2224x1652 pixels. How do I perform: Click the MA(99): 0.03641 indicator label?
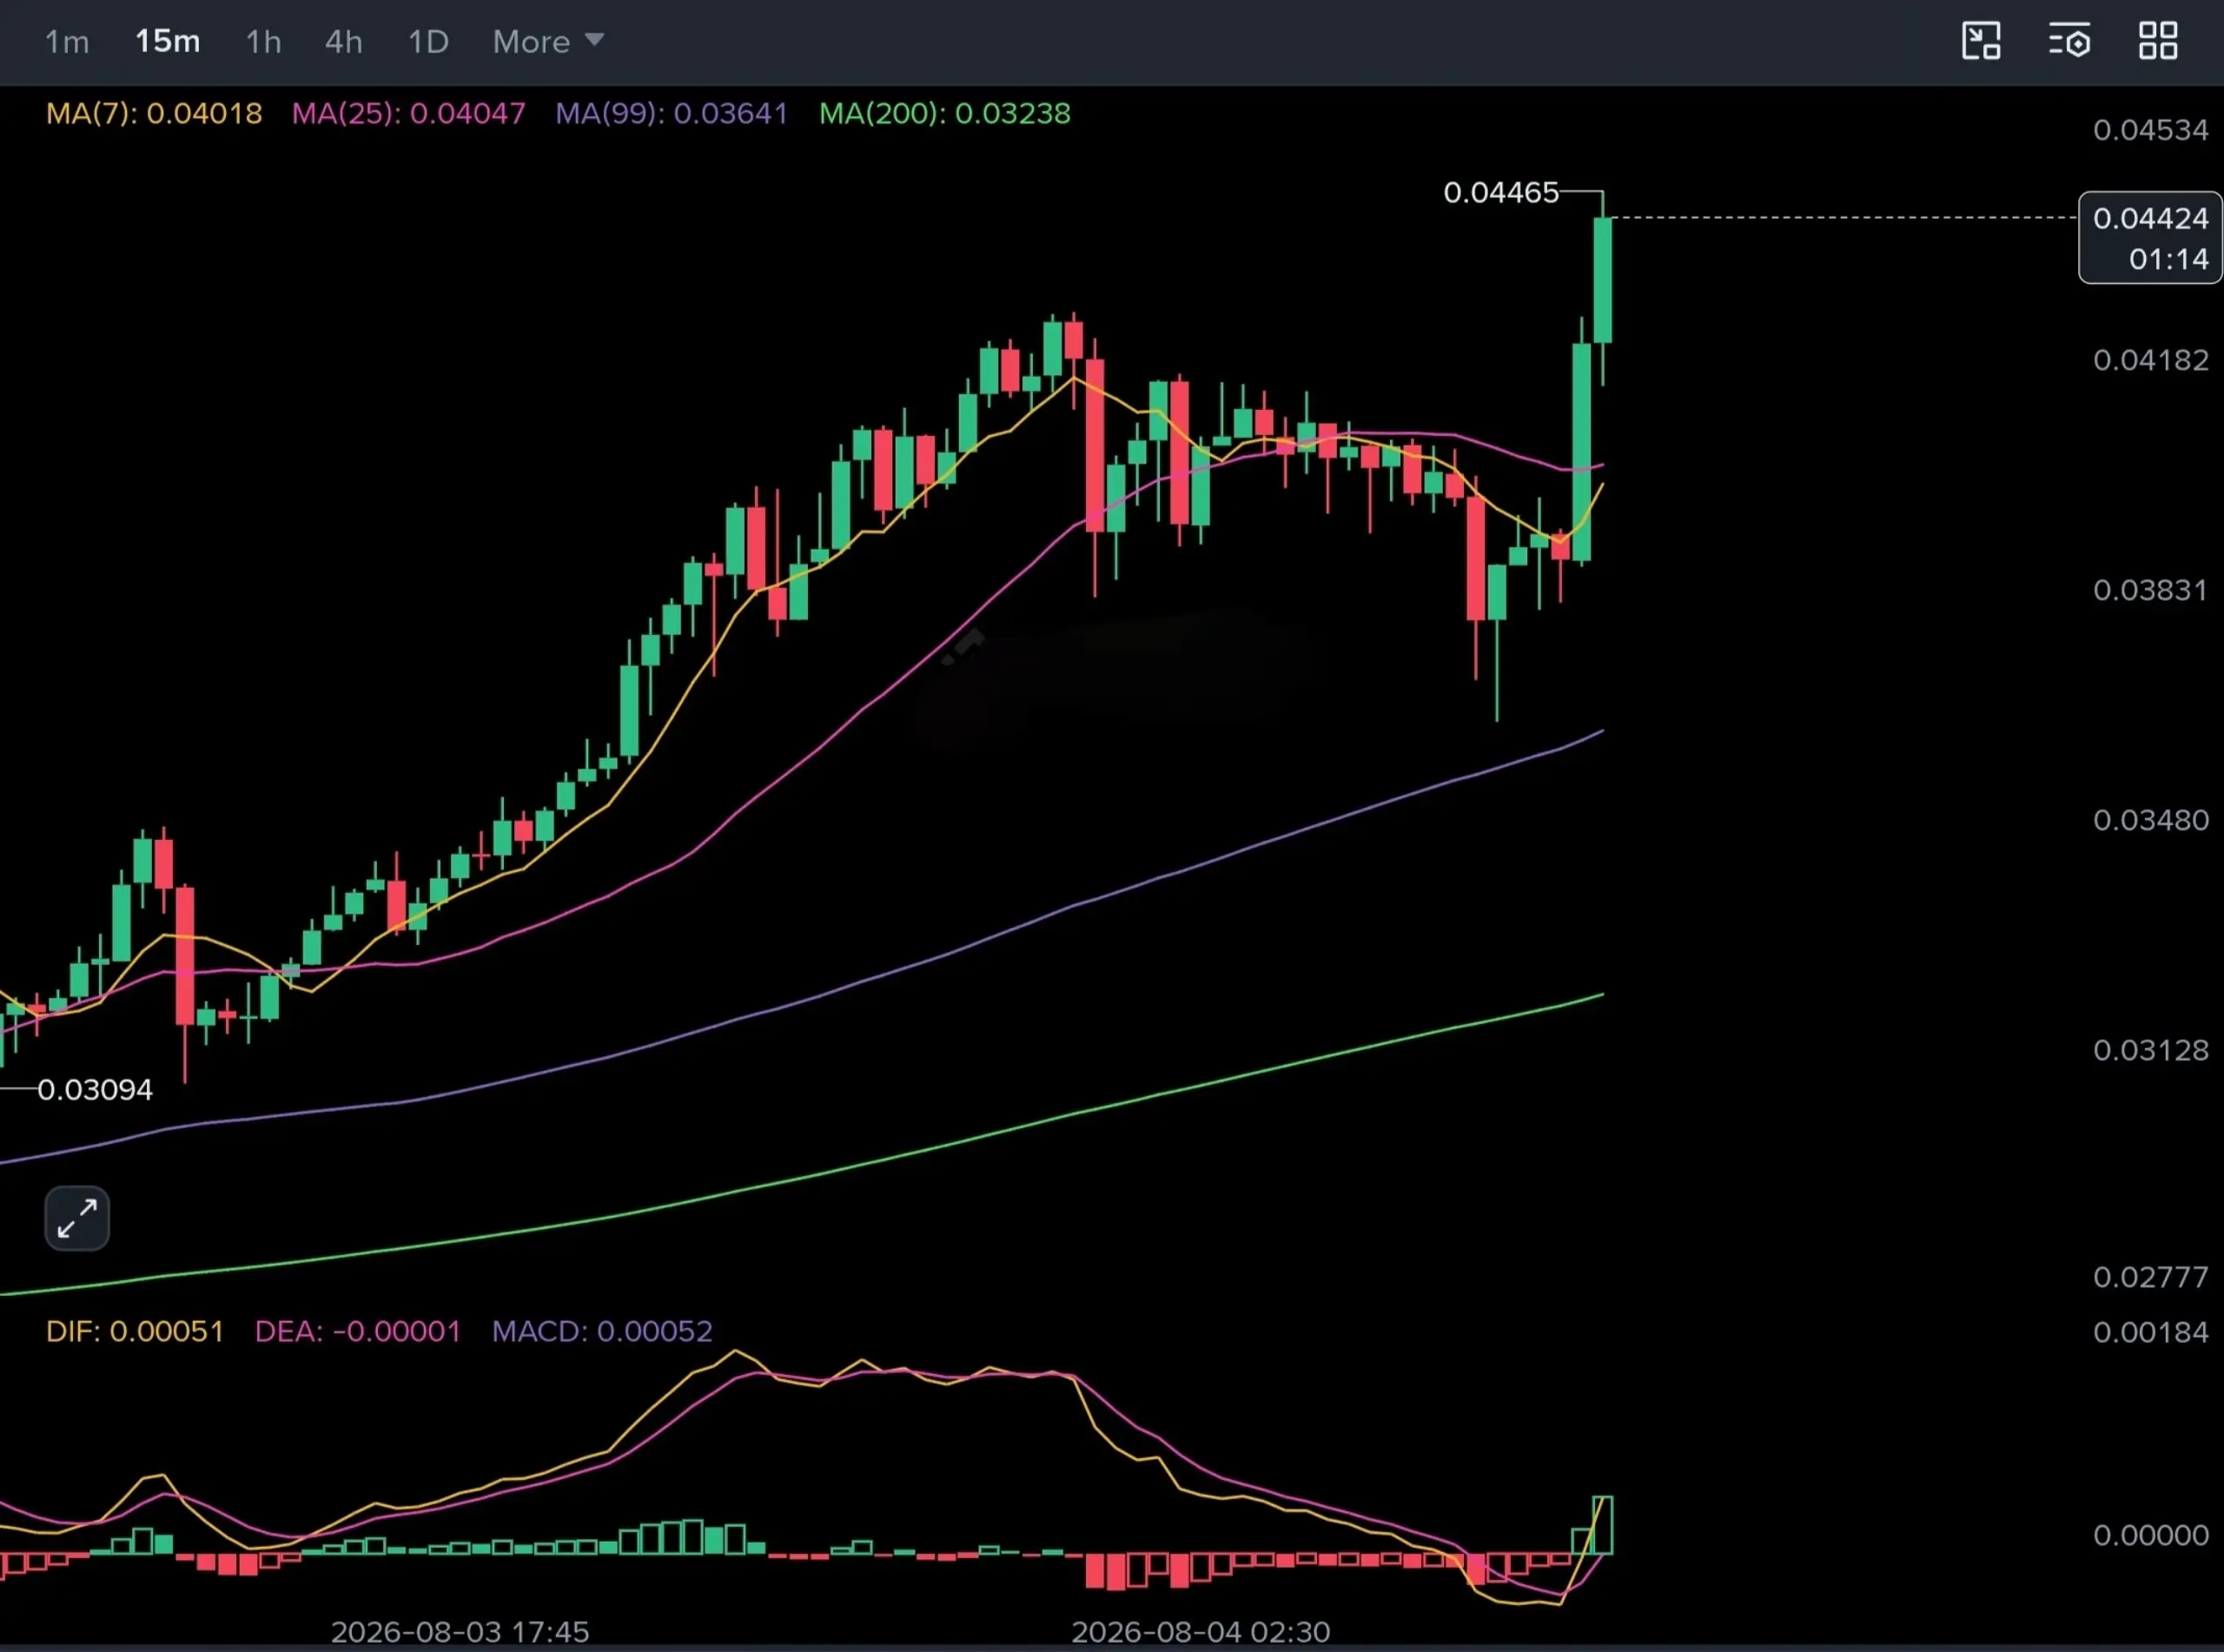(x=672, y=114)
